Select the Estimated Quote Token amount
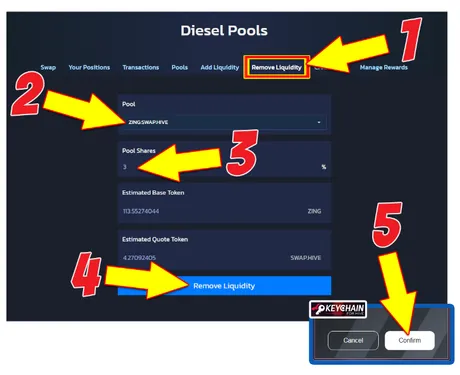This screenshot has height=375, width=460. 139,258
